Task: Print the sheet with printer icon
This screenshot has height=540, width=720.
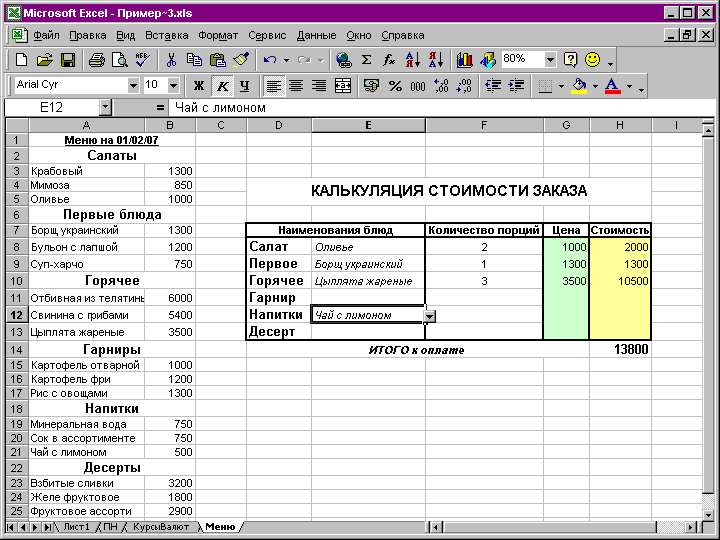Action: 96,60
